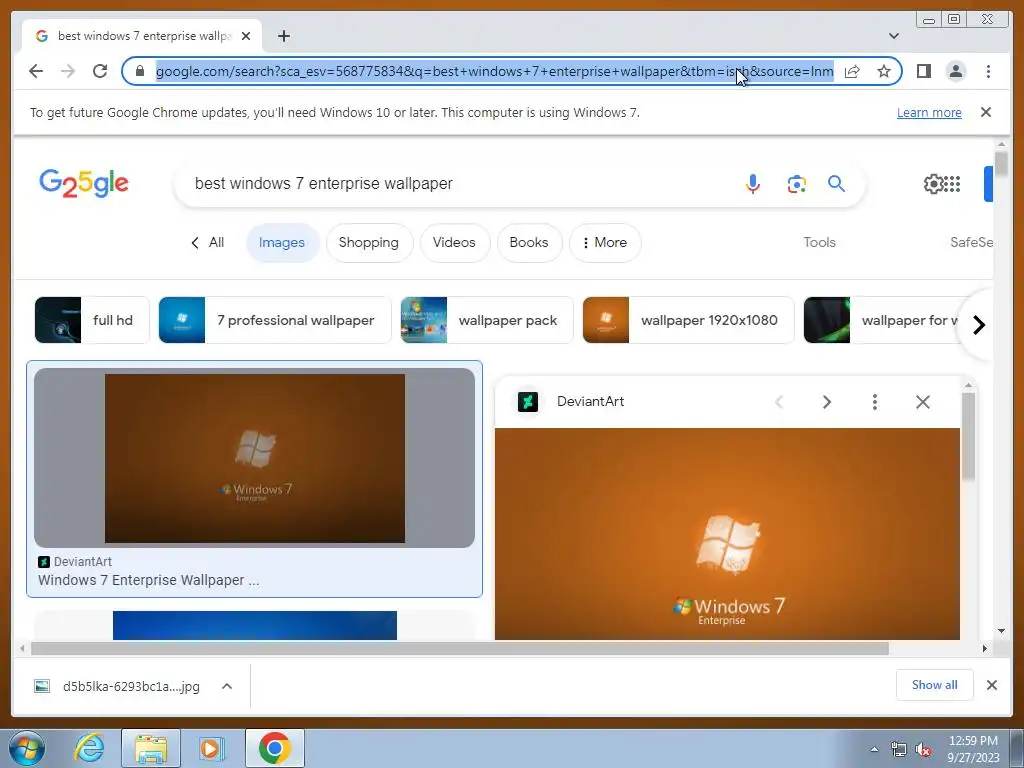Click the horizontal page scrollbar
Screen dimensions: 1024x768
tap(460, 648)
